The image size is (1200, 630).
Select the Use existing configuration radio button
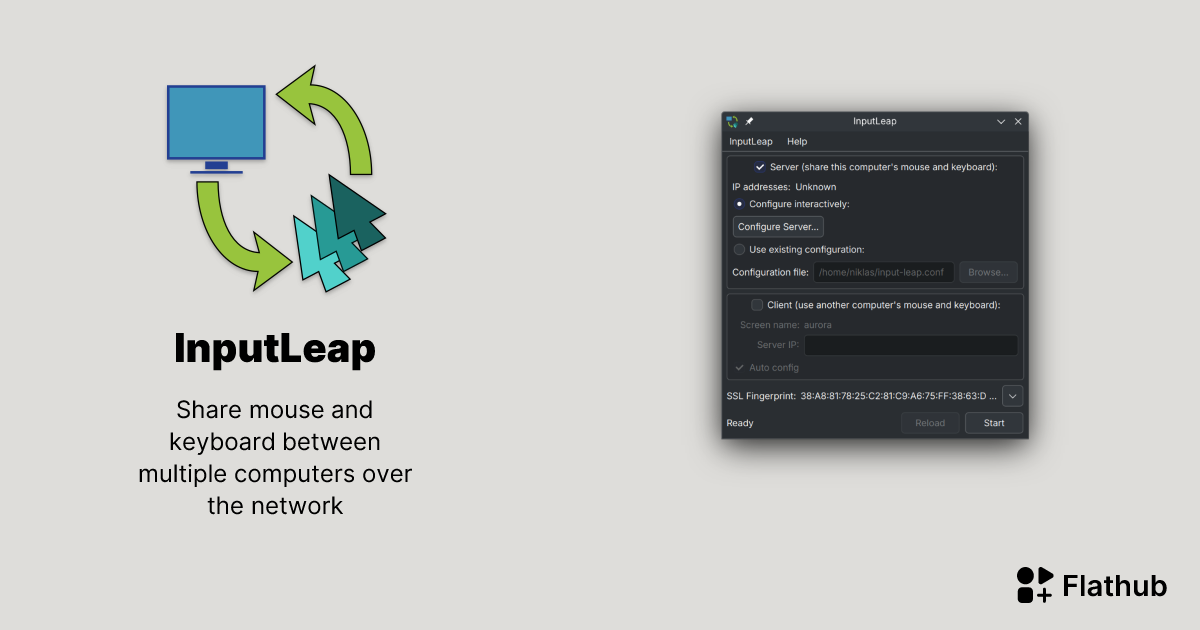coord(739,249)
